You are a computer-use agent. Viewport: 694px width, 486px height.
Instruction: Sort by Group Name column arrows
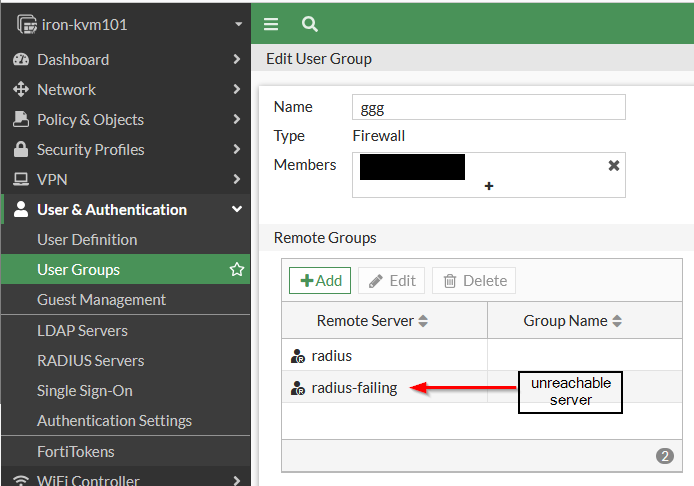[x=617, y=321]
